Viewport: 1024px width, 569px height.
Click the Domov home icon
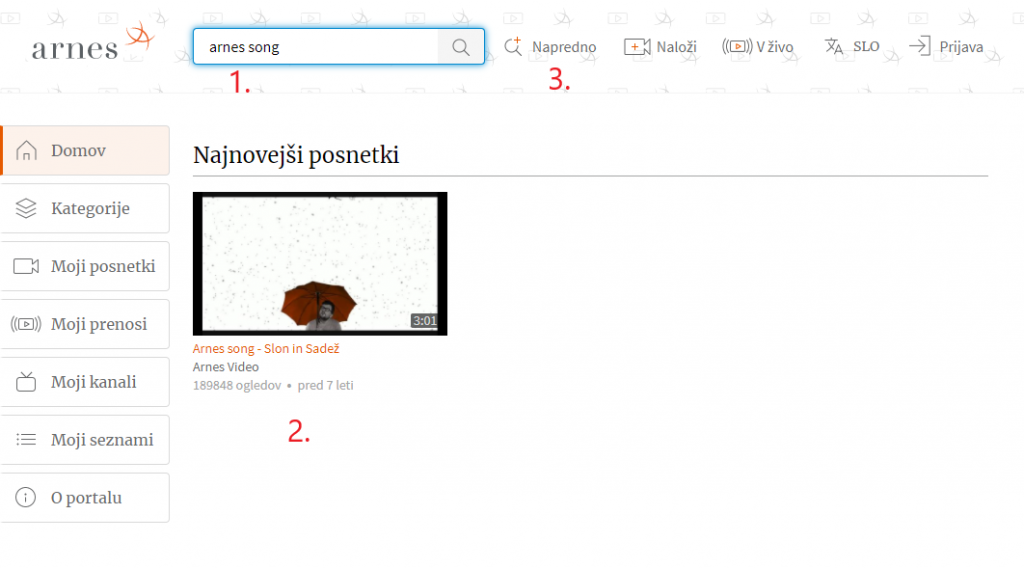[26, 150]
